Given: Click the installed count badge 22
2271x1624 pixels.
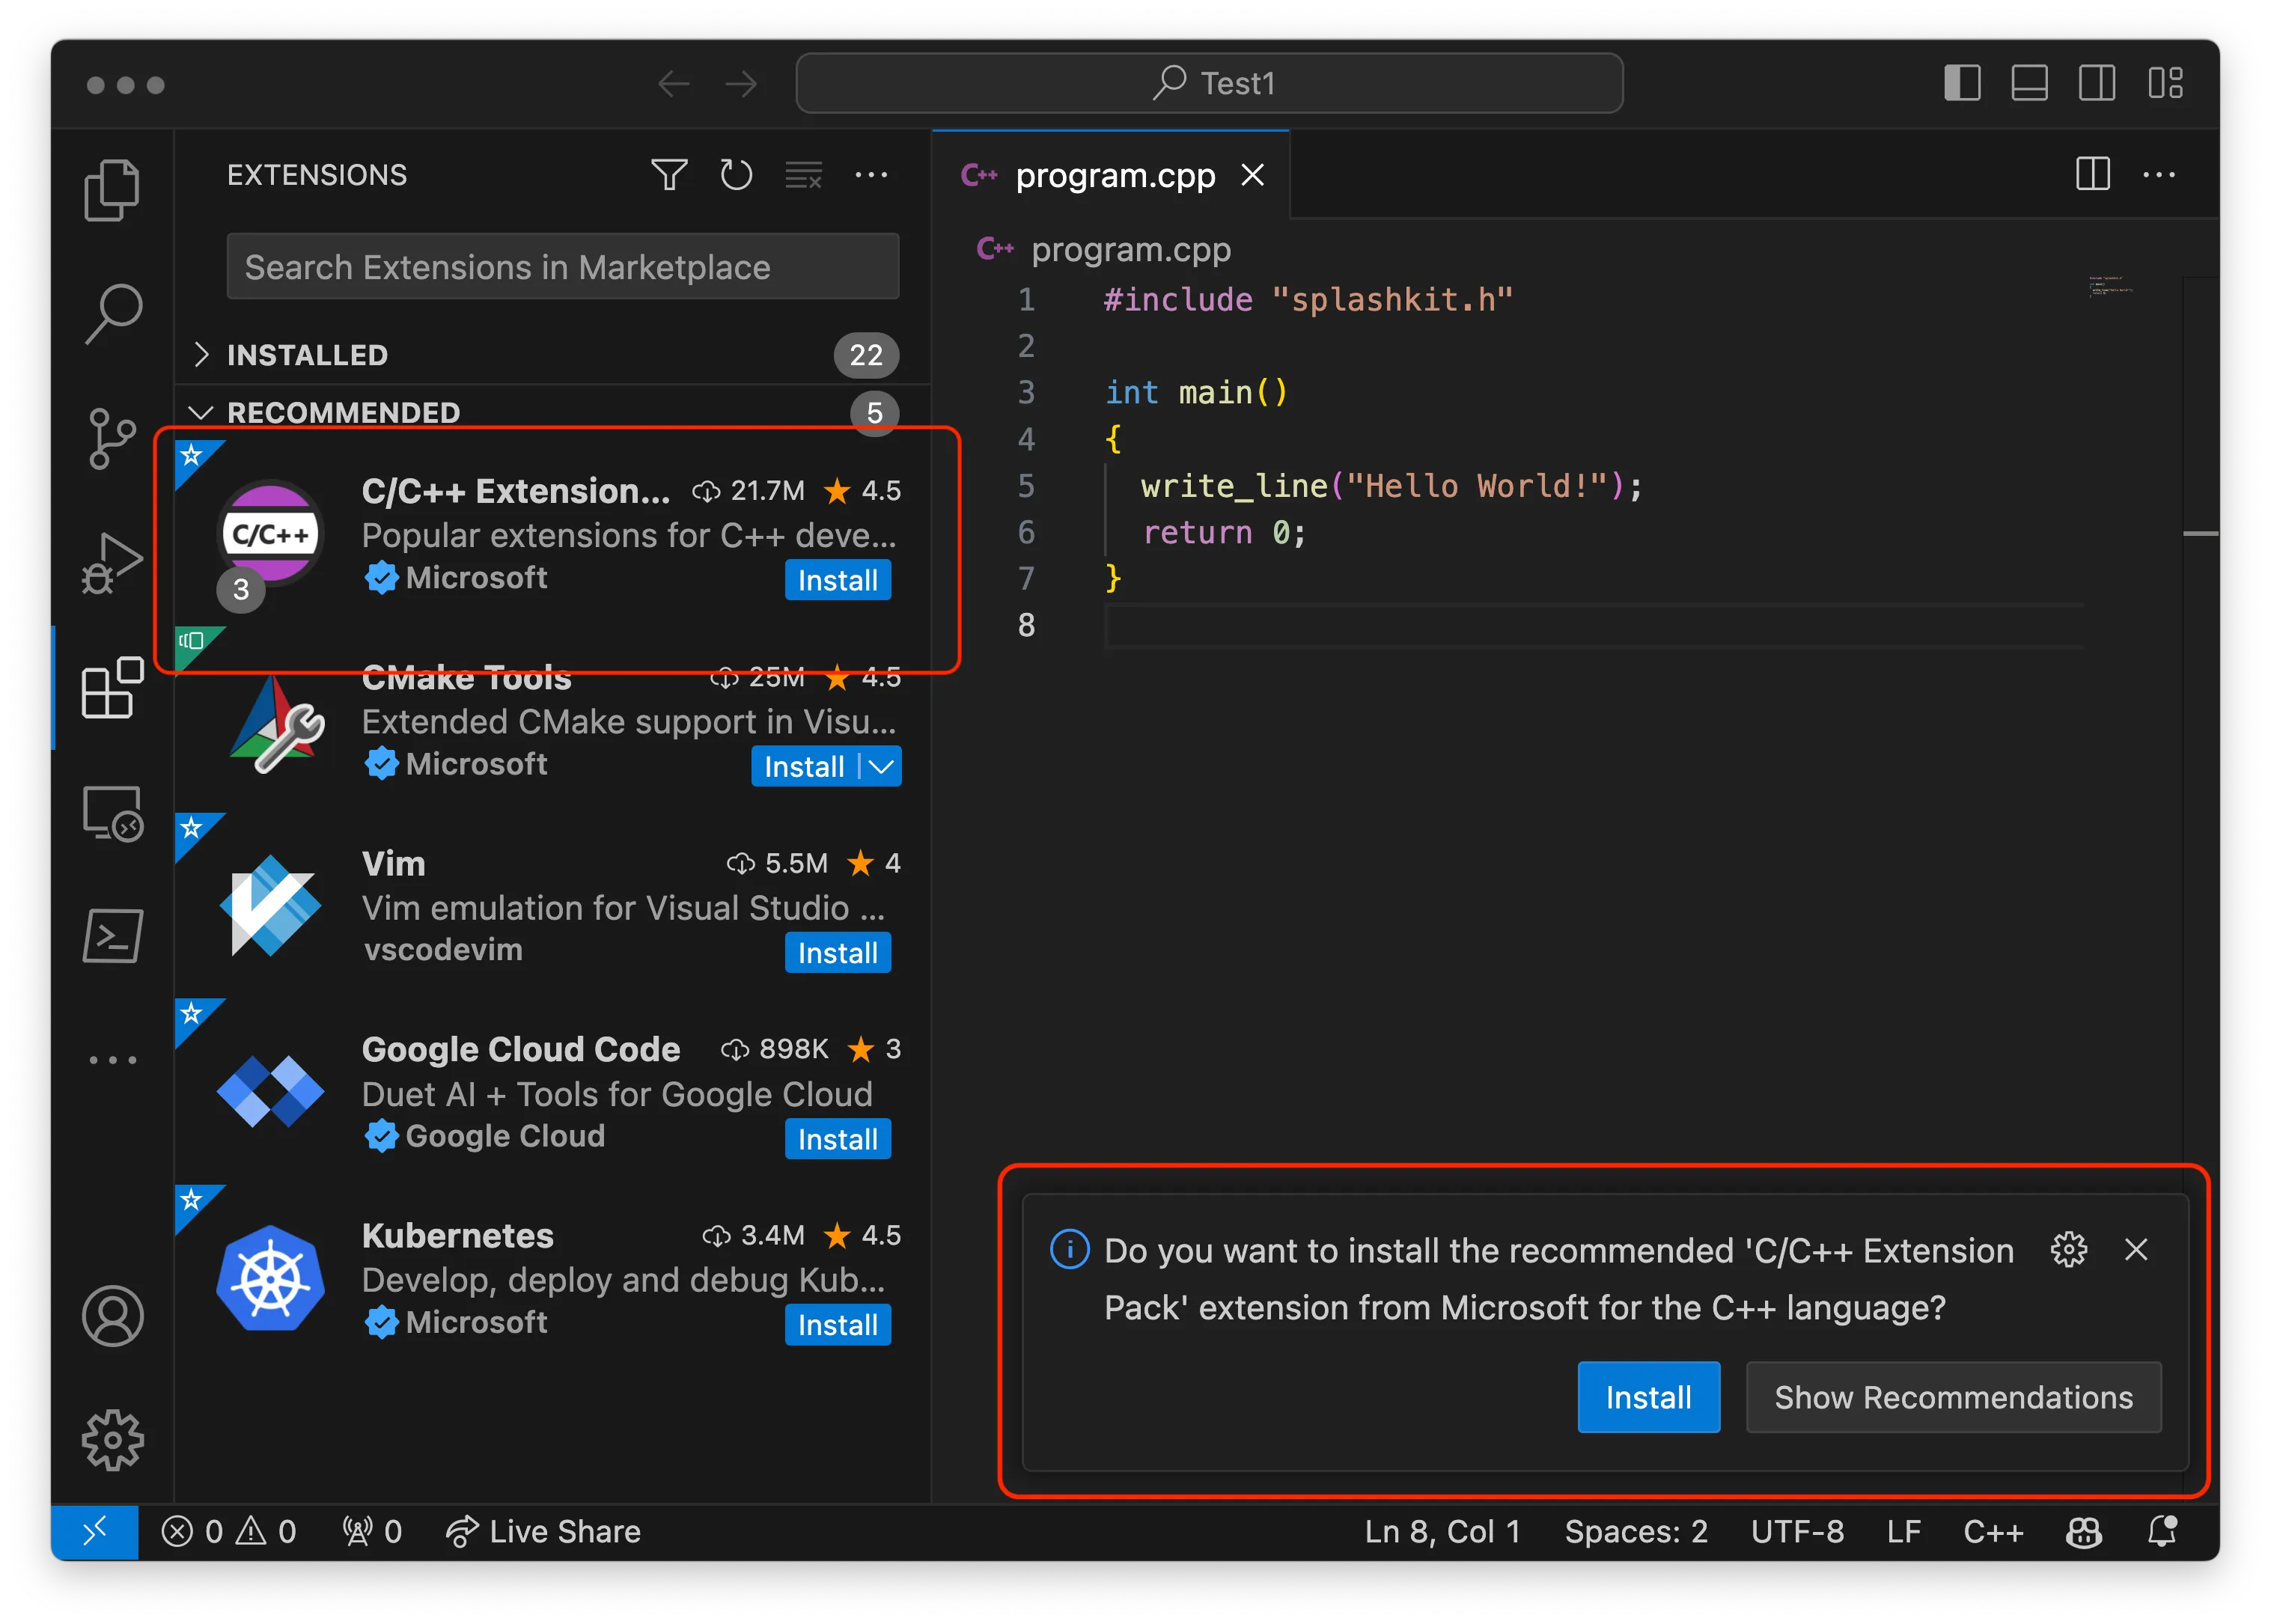Looking at the screenshot, I should click(x=865, y=355).
